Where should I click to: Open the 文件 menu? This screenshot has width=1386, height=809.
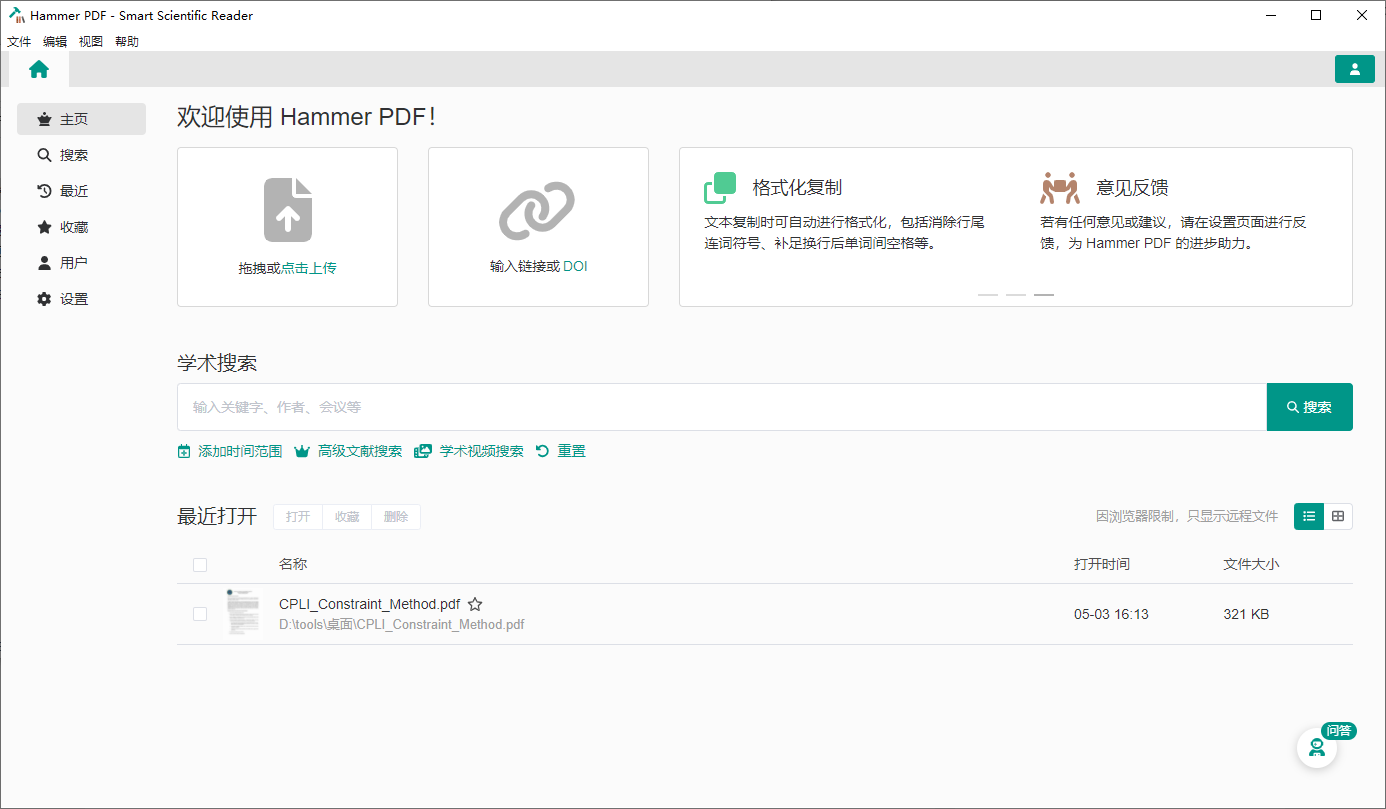19,41
